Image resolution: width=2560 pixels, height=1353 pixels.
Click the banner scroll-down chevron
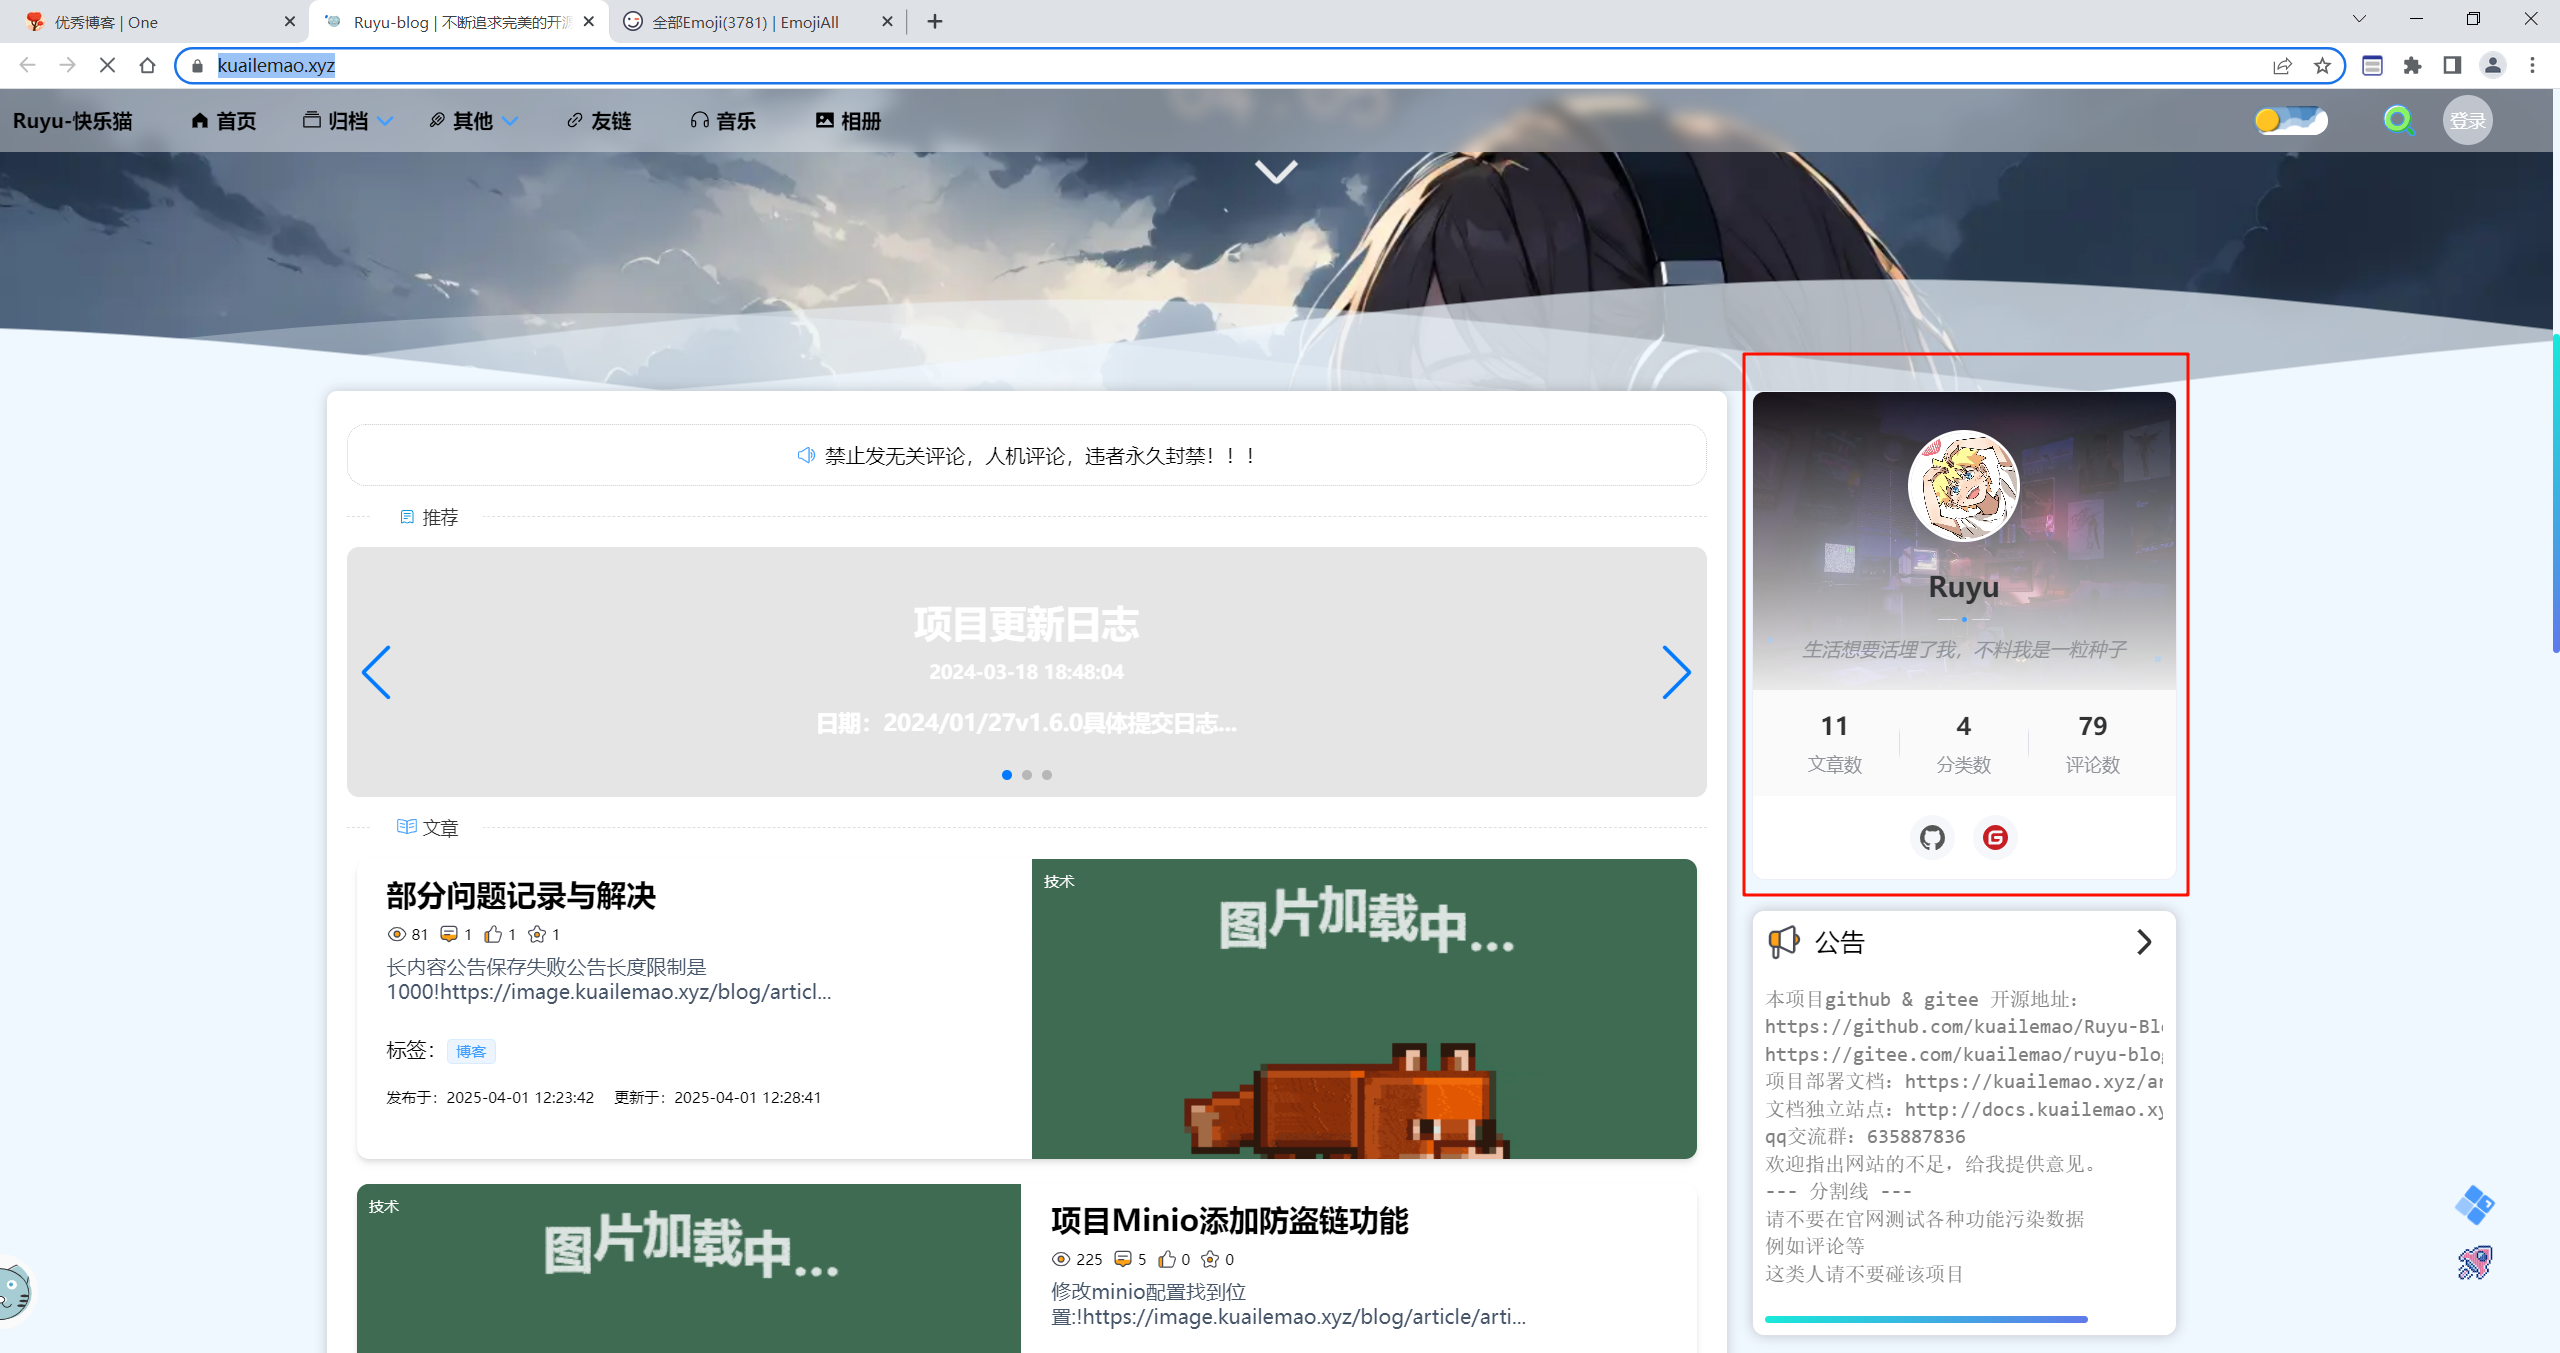1276,172
